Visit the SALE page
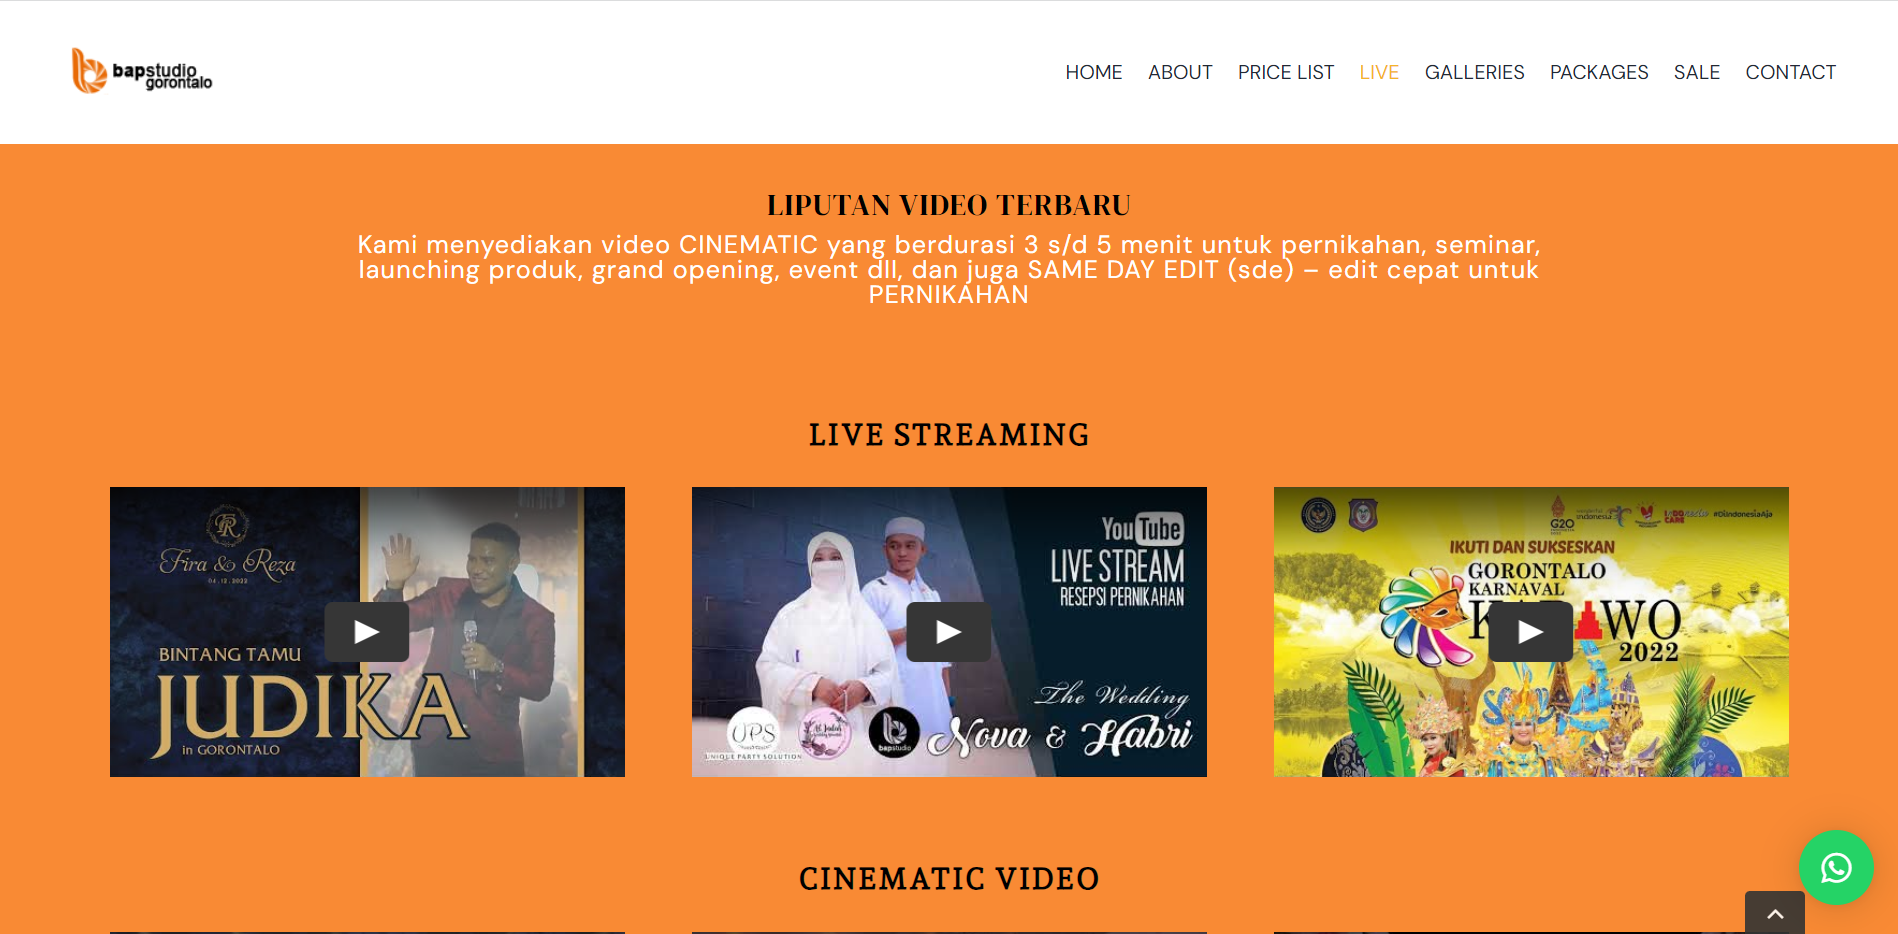 point(1696,72)
